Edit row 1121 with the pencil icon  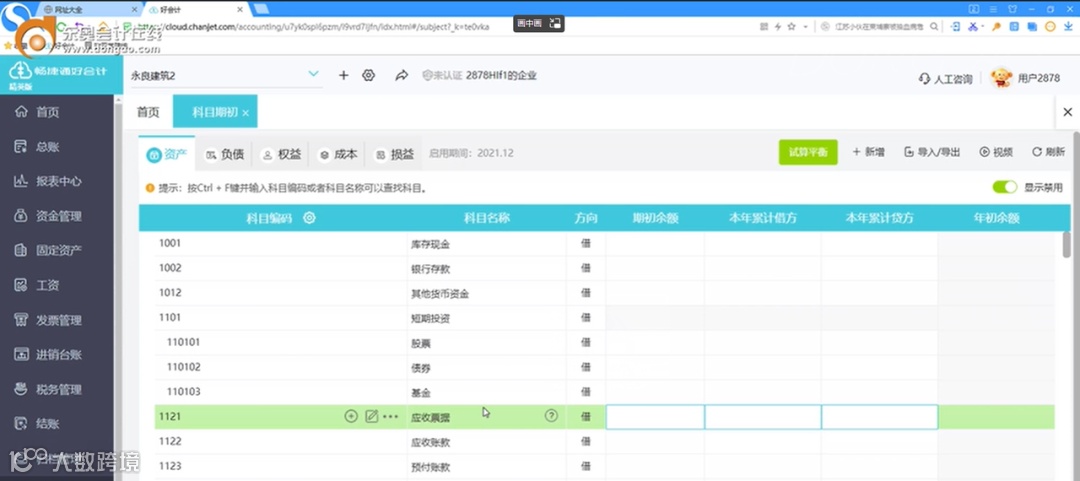point(372,416)
